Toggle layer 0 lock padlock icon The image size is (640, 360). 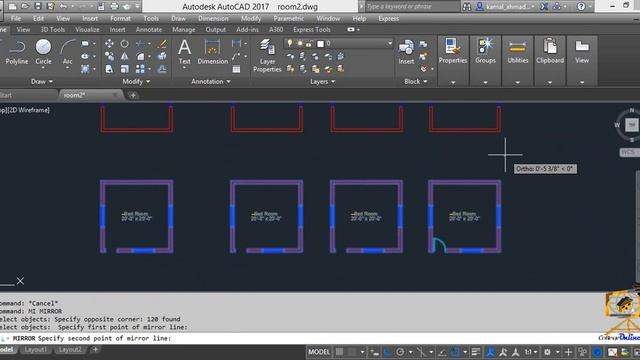[x=309, y=43]
